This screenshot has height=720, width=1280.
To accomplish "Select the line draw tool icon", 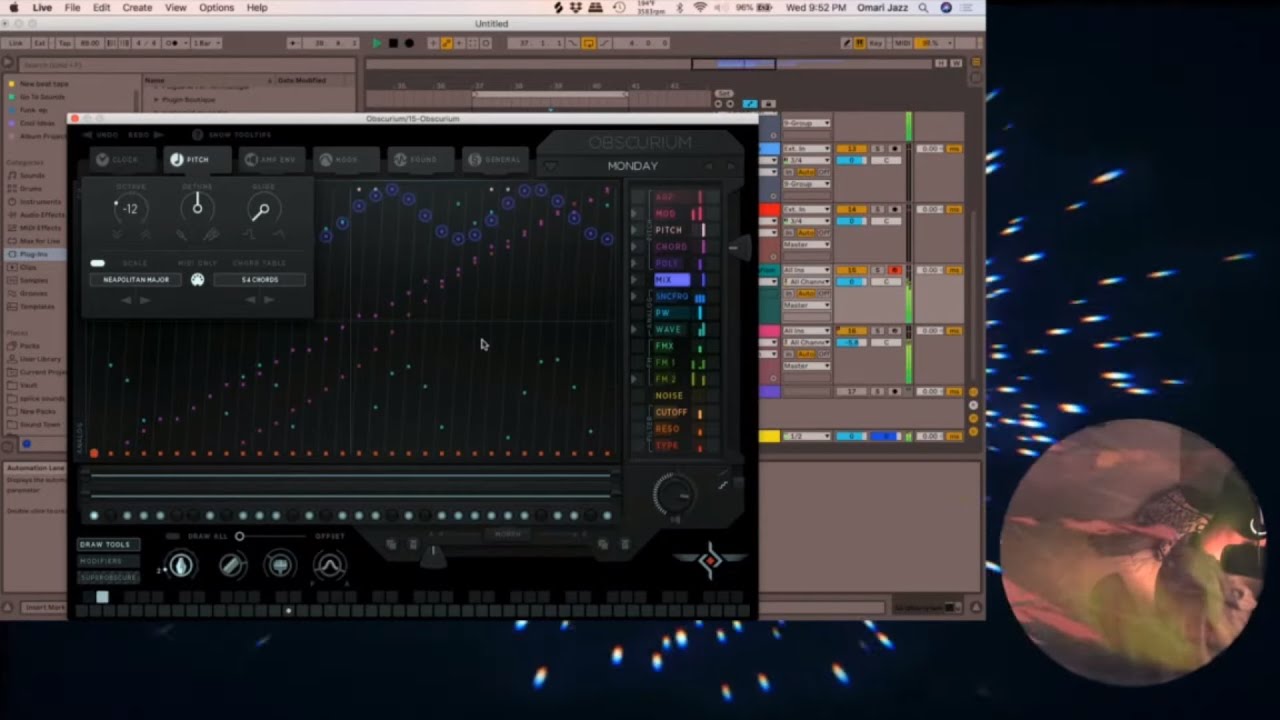I will (x=231, y=566).
